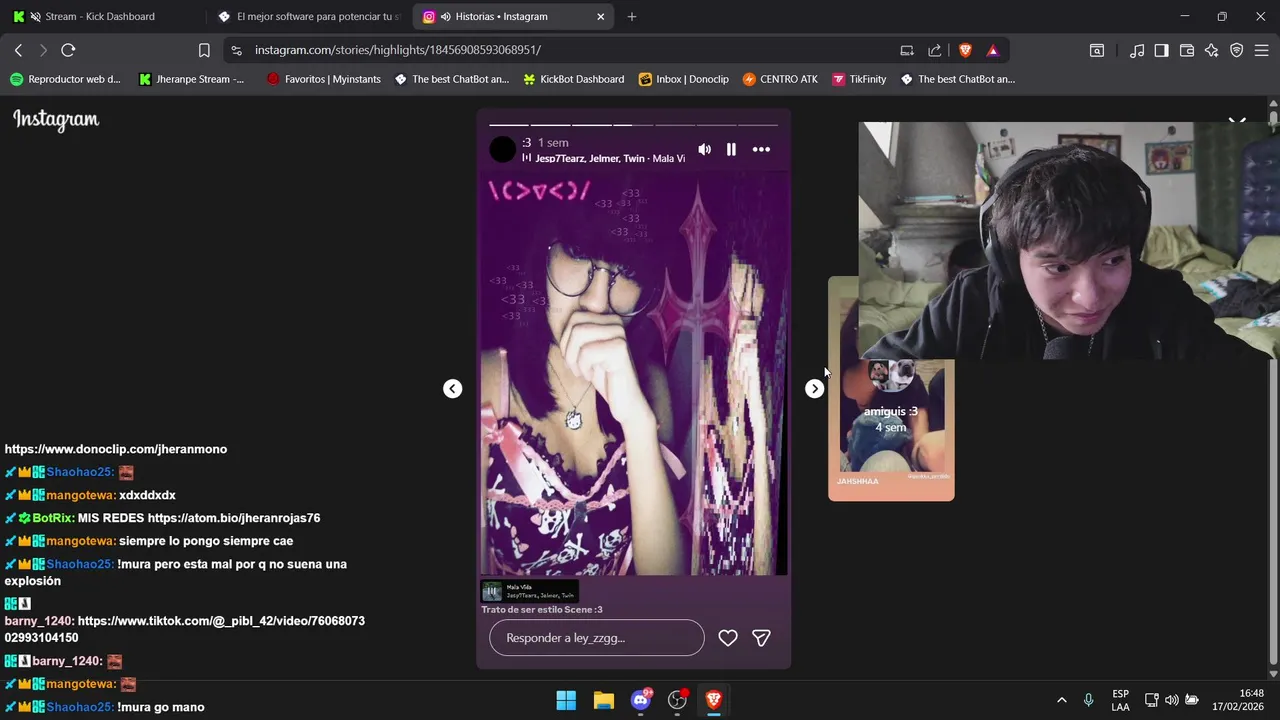Viewport: 1280px width, 720px height.
Task: Share the story via paper plane icon
Action: [761, 638]
